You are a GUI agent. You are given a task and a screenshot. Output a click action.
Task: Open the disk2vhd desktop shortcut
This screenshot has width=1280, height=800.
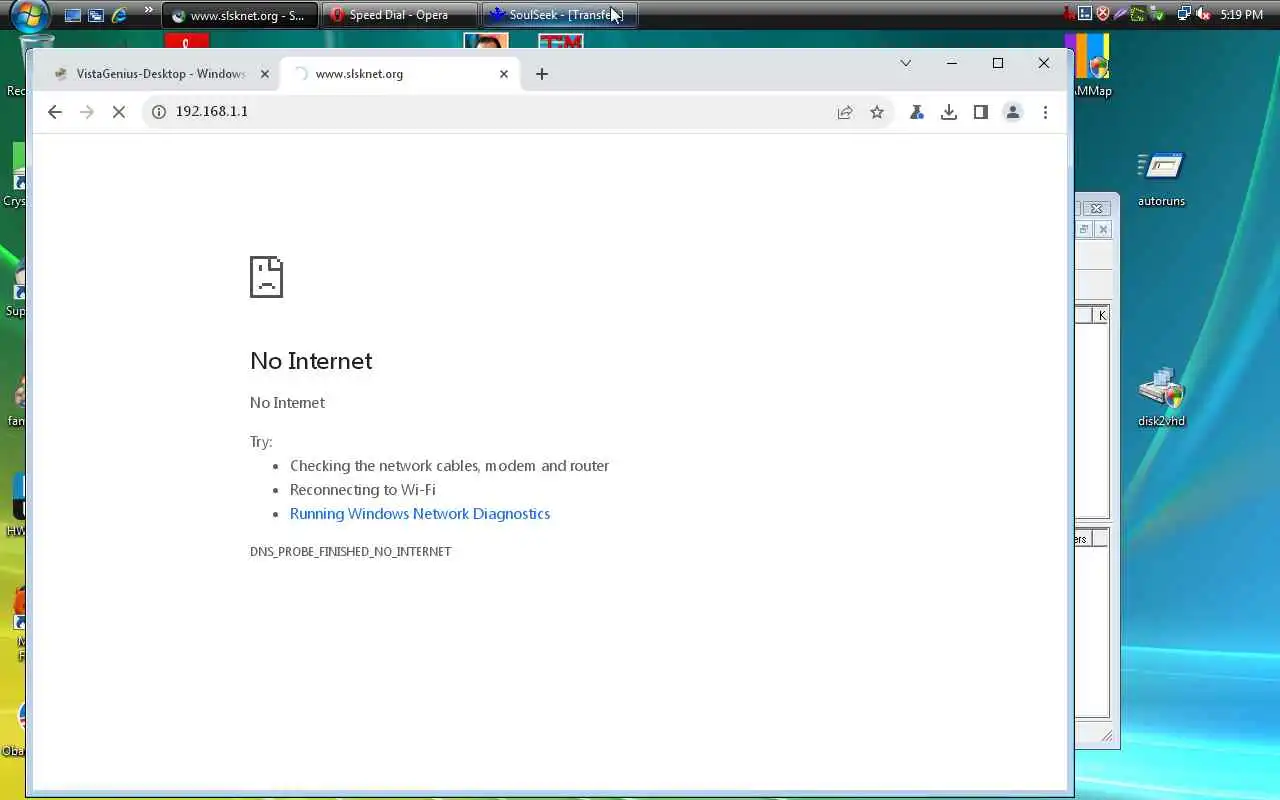coord(1161,398)
